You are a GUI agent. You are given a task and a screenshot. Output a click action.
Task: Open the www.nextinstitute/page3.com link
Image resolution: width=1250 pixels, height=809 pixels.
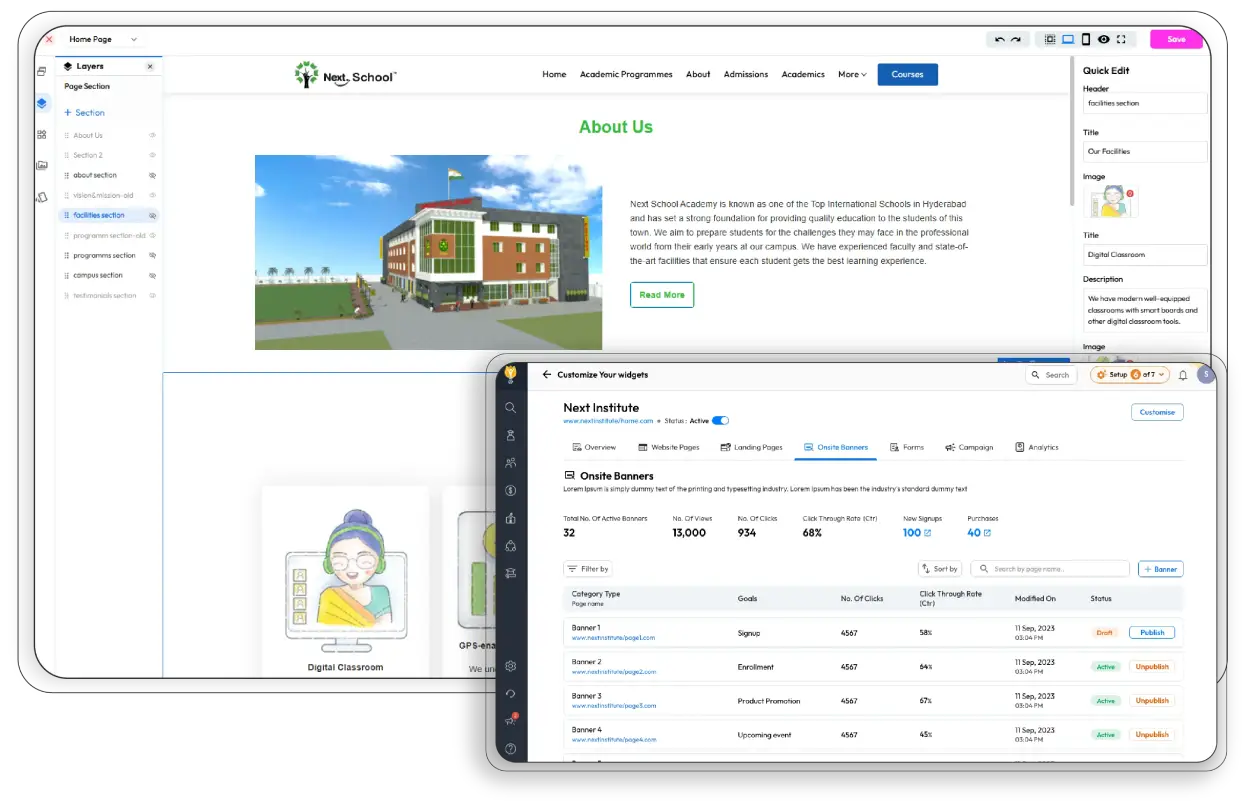click(614, 705)
